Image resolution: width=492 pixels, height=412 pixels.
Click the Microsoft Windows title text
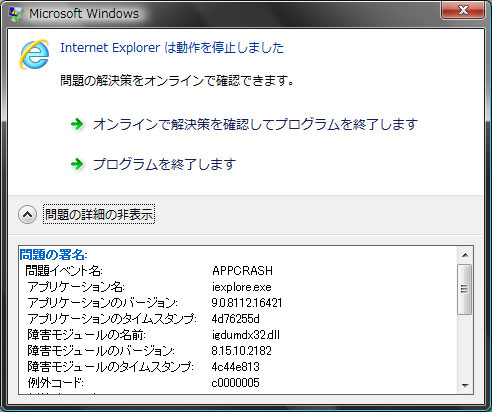[x=84, y=14]
